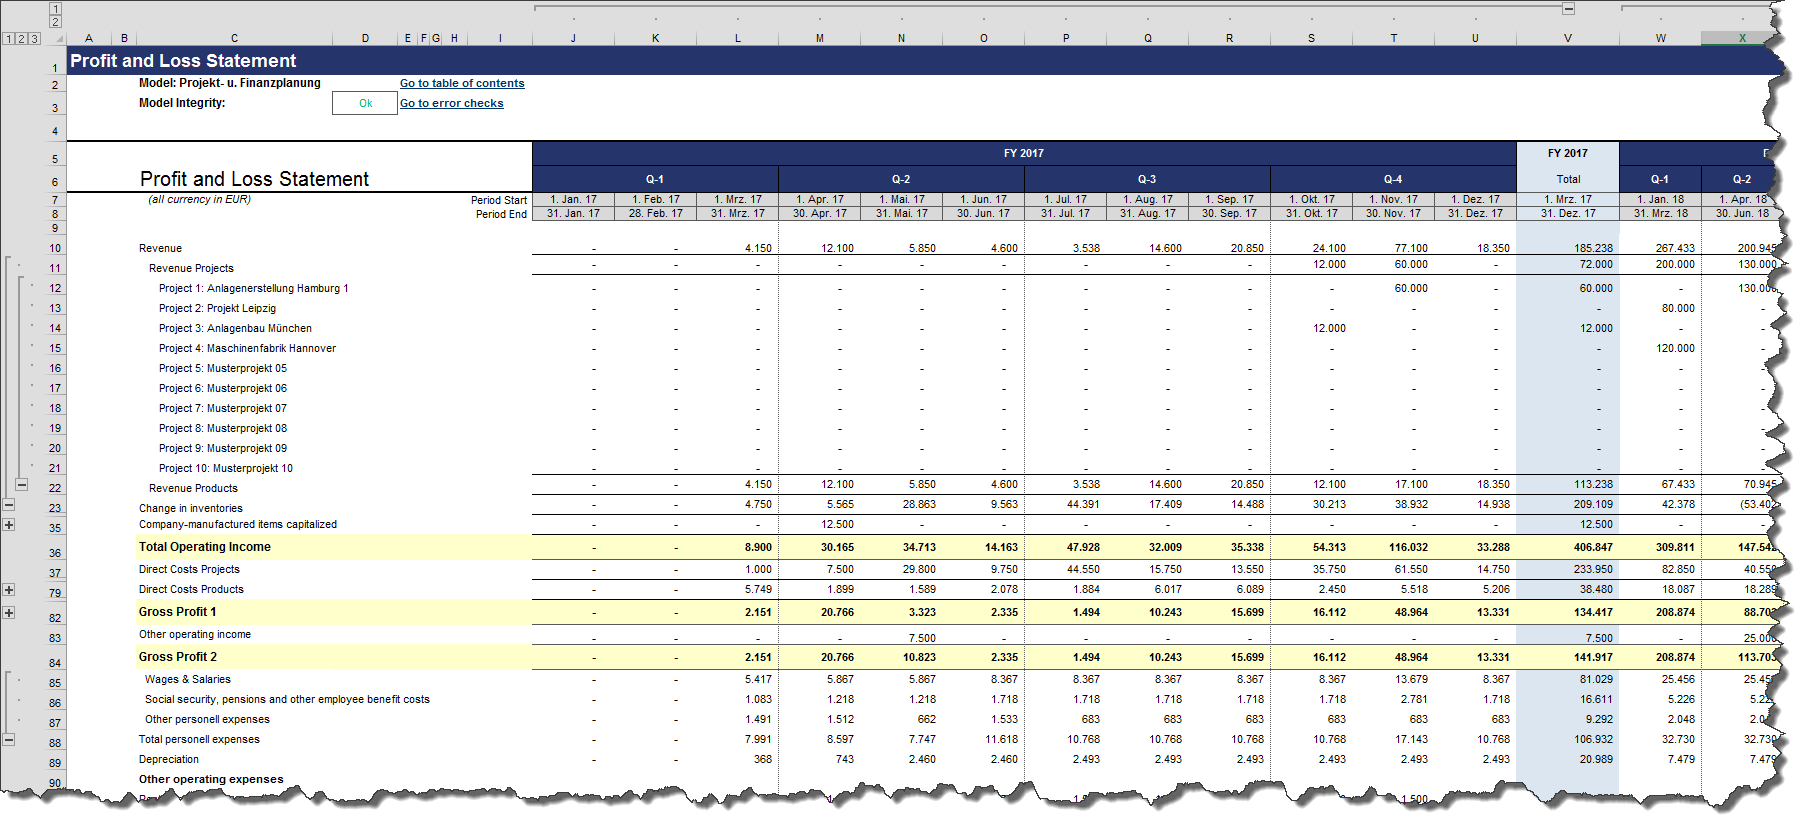Screen dimensions: 1810x829
Task: Select Revenue Projects November value 60.000
Action: (1411, 264)
